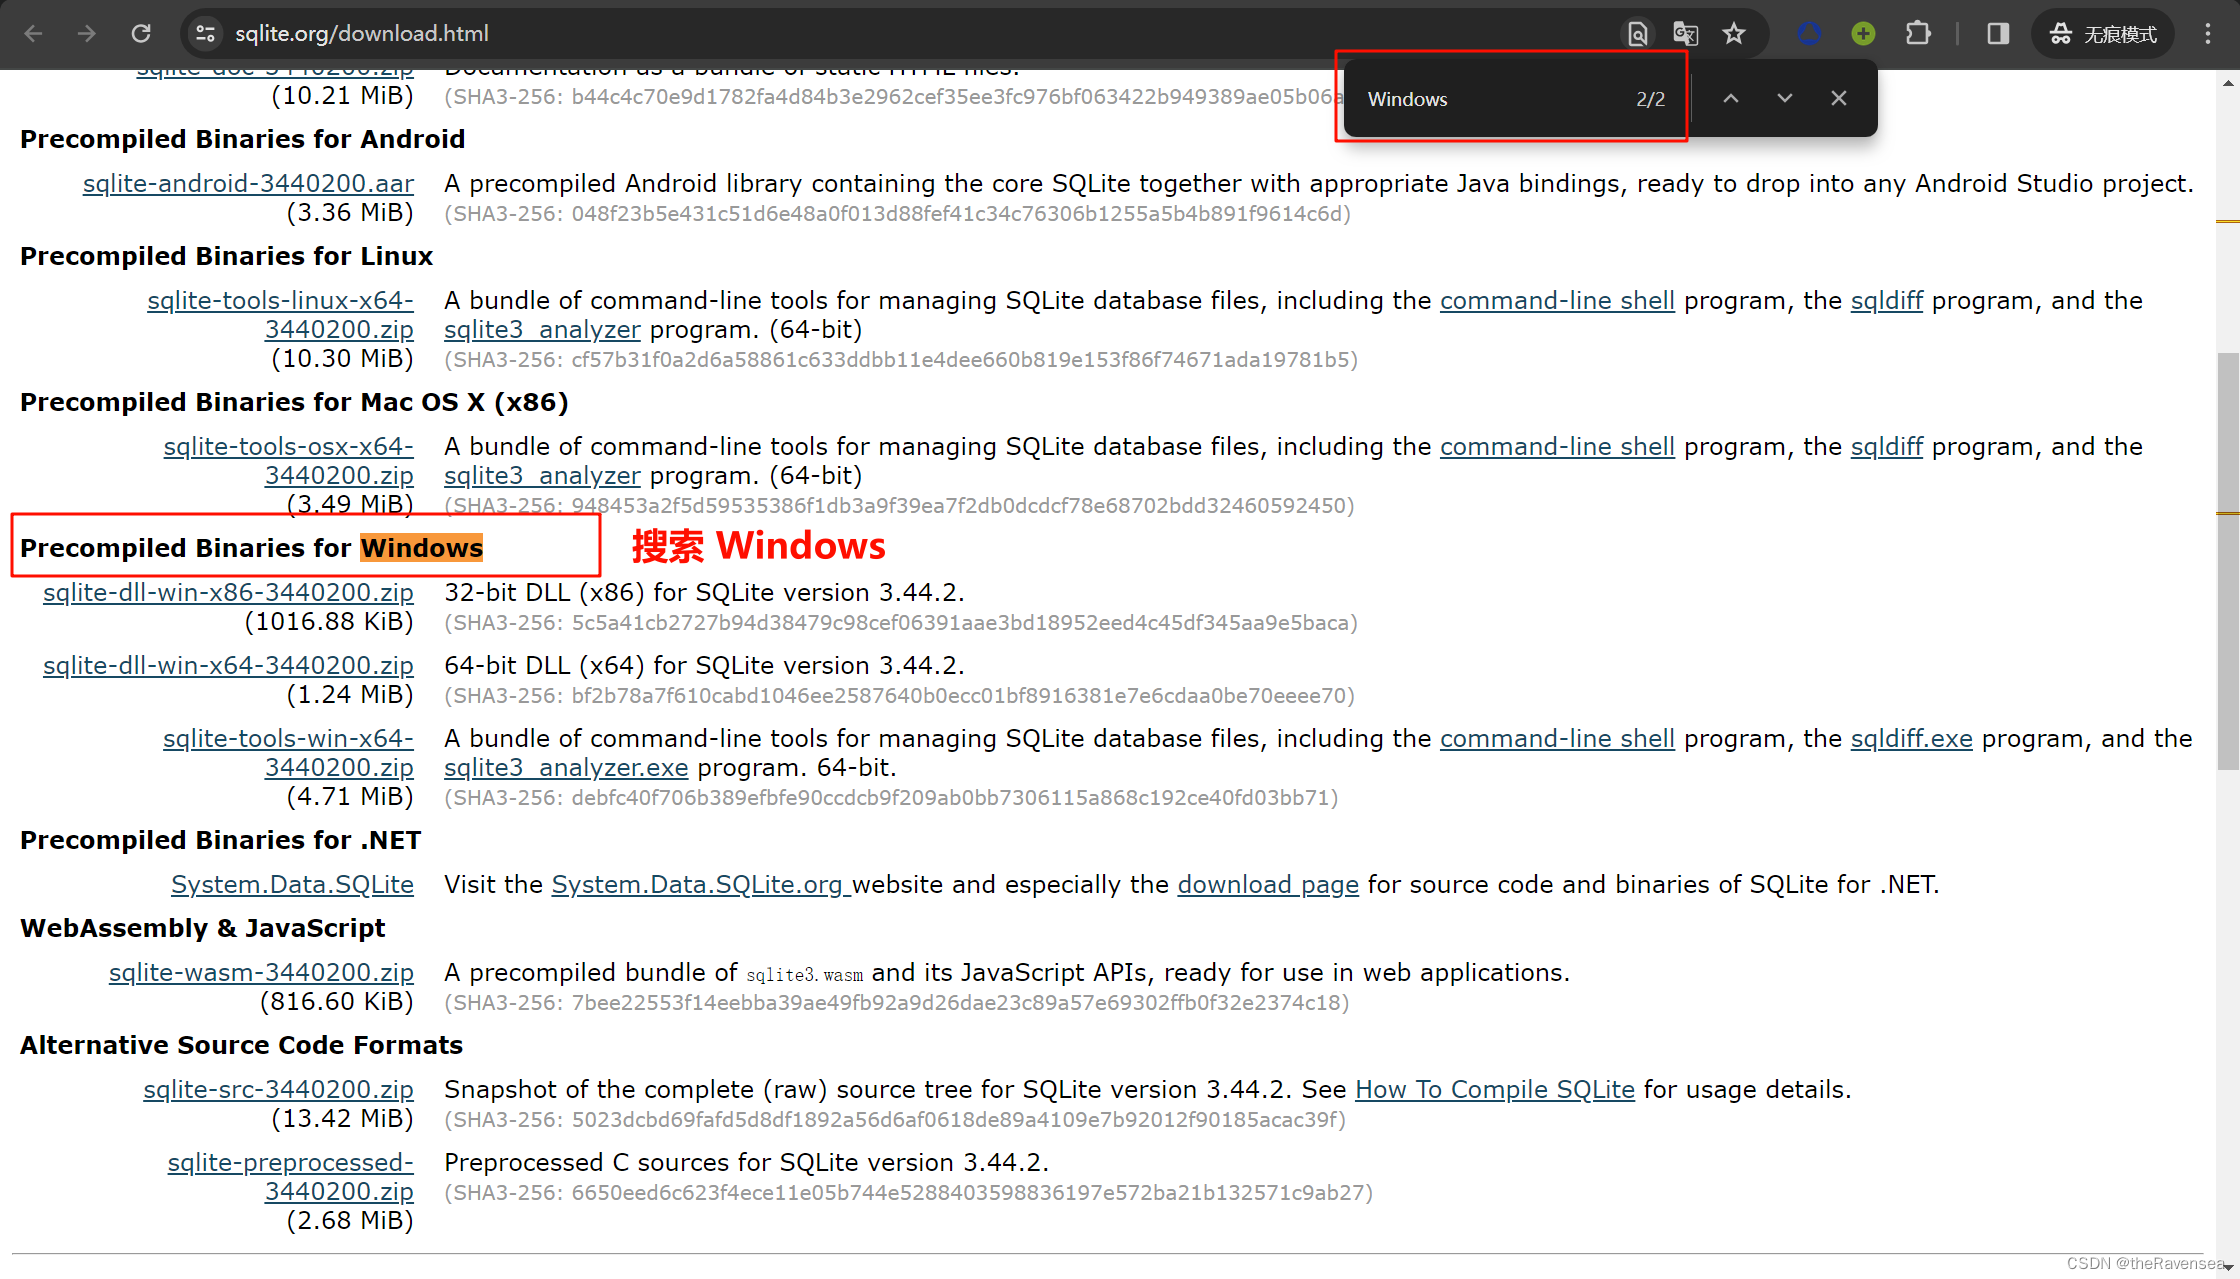The height and width of the screenshot is (1279, 2240).
Task: Open the blue circle extension icon
Action: click(x=1809, y=34)
